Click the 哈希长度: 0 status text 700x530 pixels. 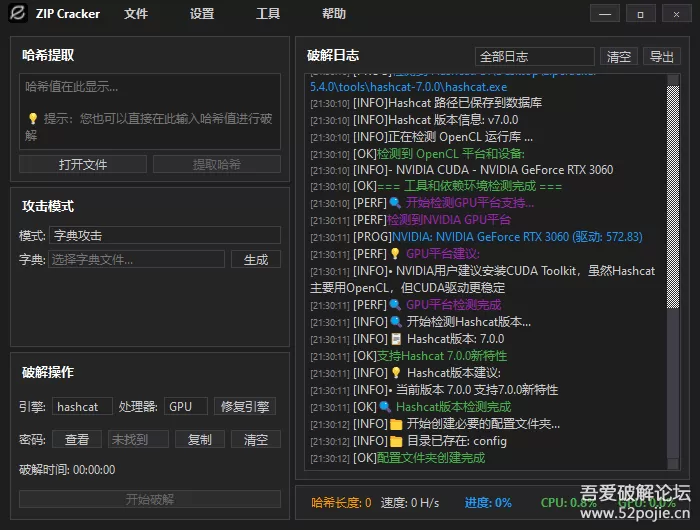pyautogui.click(x=342, y=503)
